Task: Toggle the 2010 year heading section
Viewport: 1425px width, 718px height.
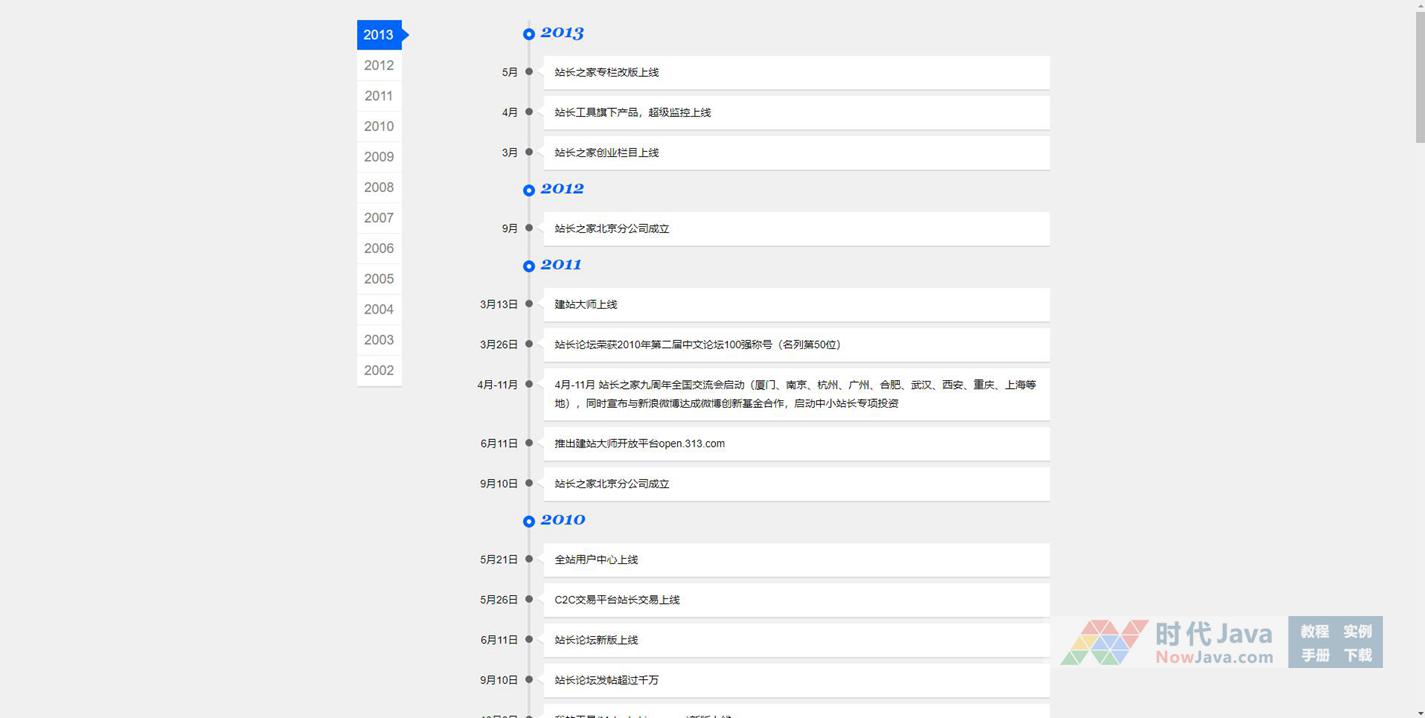Action: pyautogui.click(x=563, y=520)
